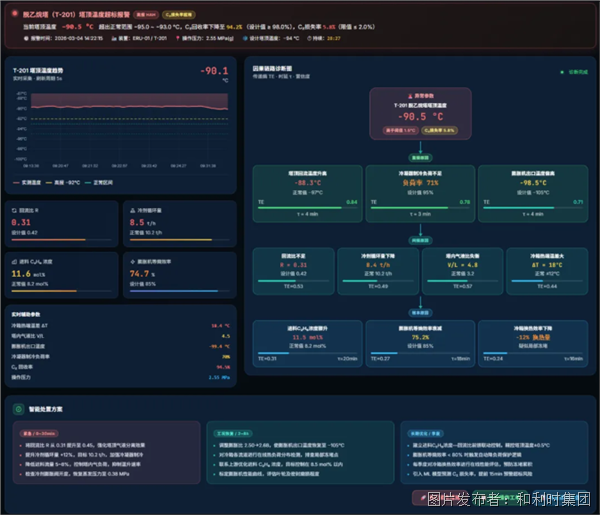Expand the R = 0.31 reflux cause node
The image size is (600, 515).
coord(293,271)
